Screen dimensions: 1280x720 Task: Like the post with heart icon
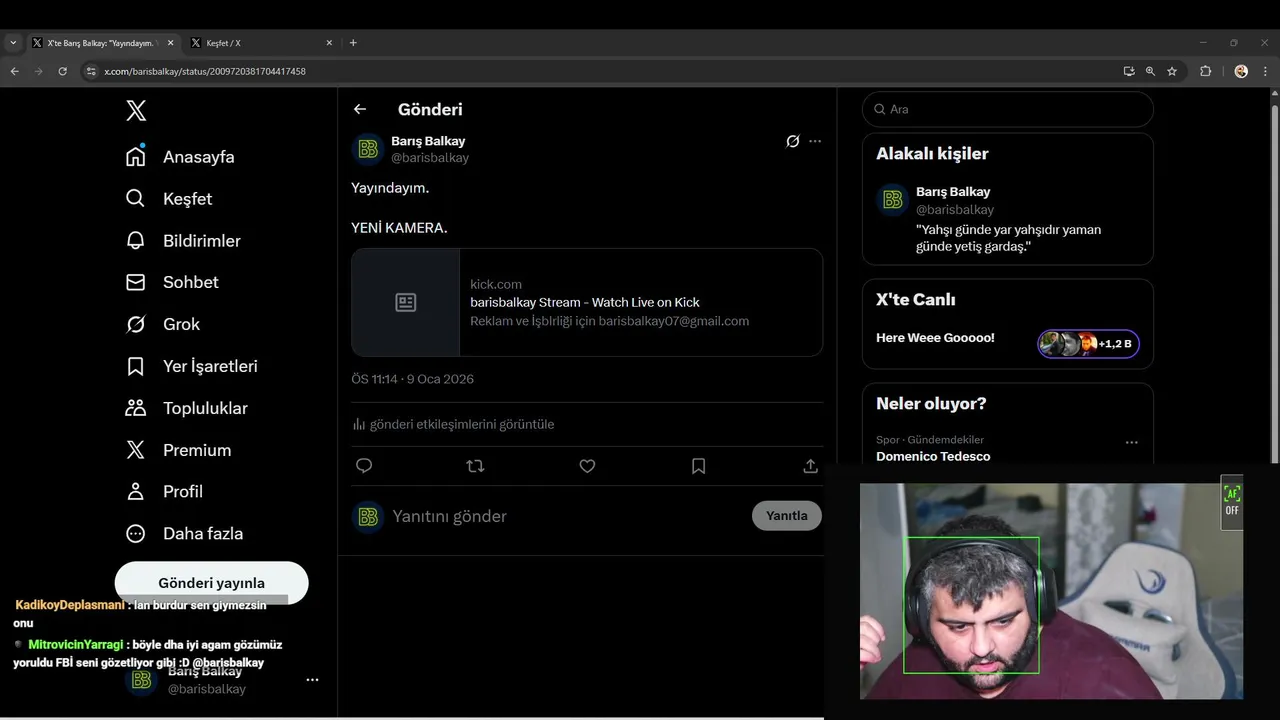pos(587,466)
